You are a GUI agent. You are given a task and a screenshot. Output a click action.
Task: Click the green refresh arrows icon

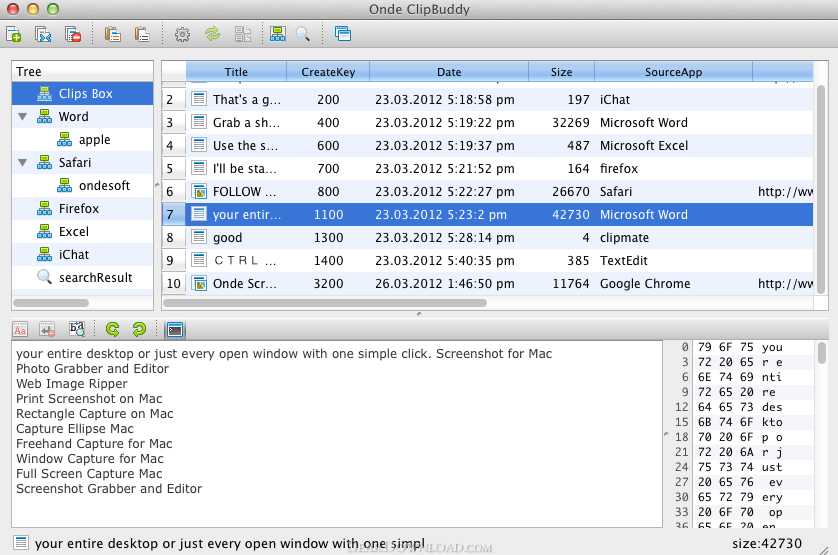point(212,34)
